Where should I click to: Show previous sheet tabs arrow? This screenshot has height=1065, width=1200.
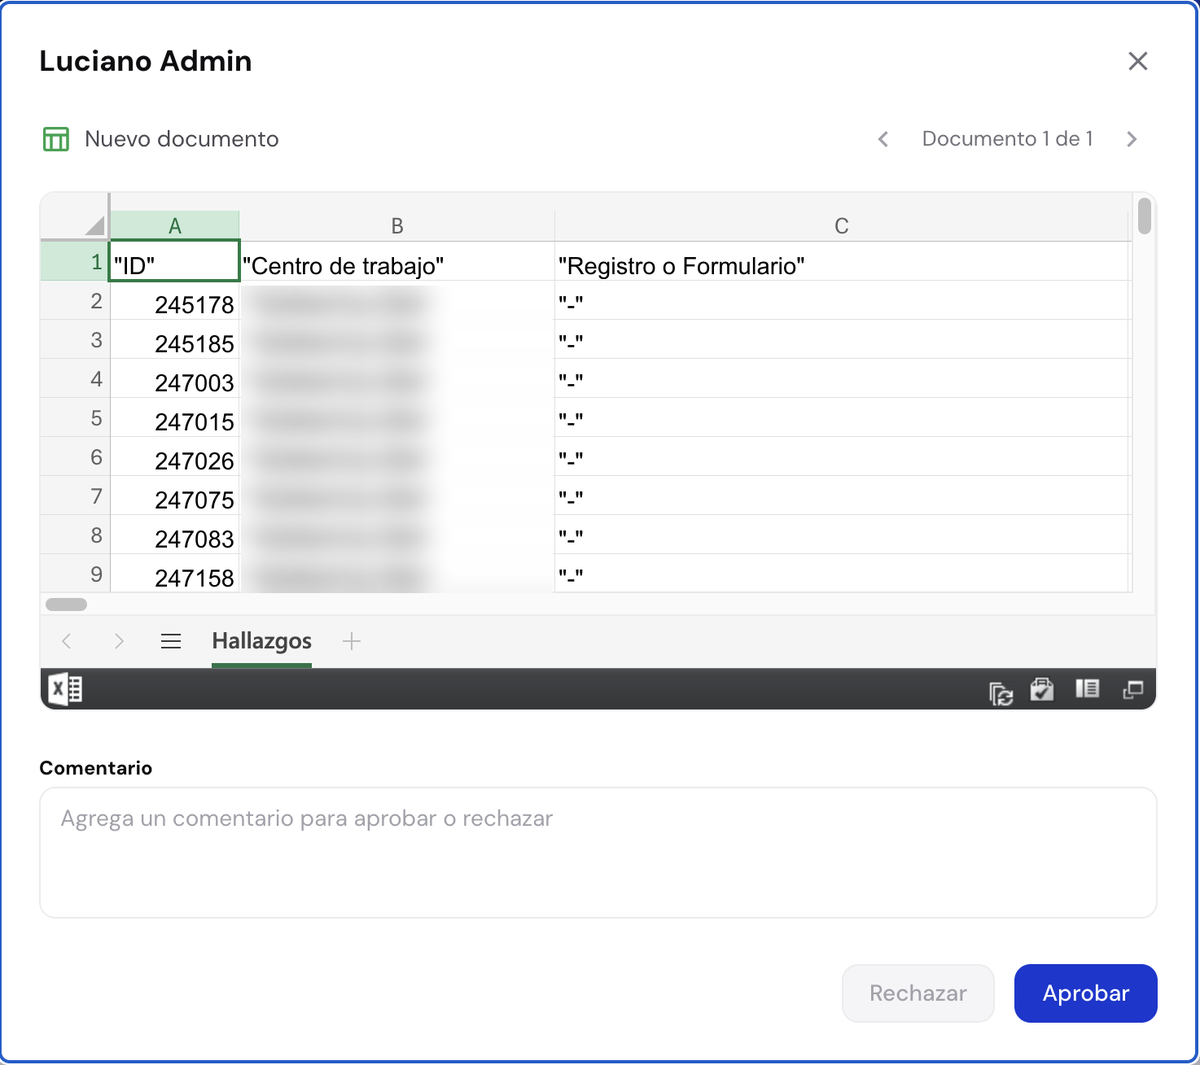[x=67, y=641]
